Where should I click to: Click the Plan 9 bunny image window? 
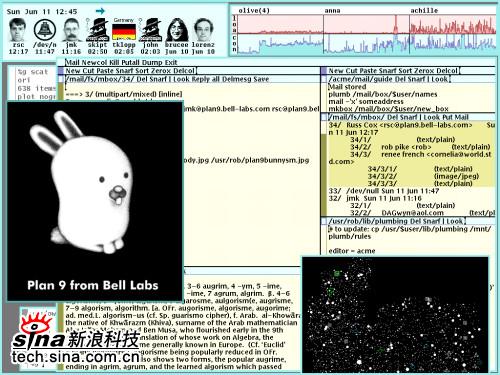pyautogui.click(x=95, y=201)
